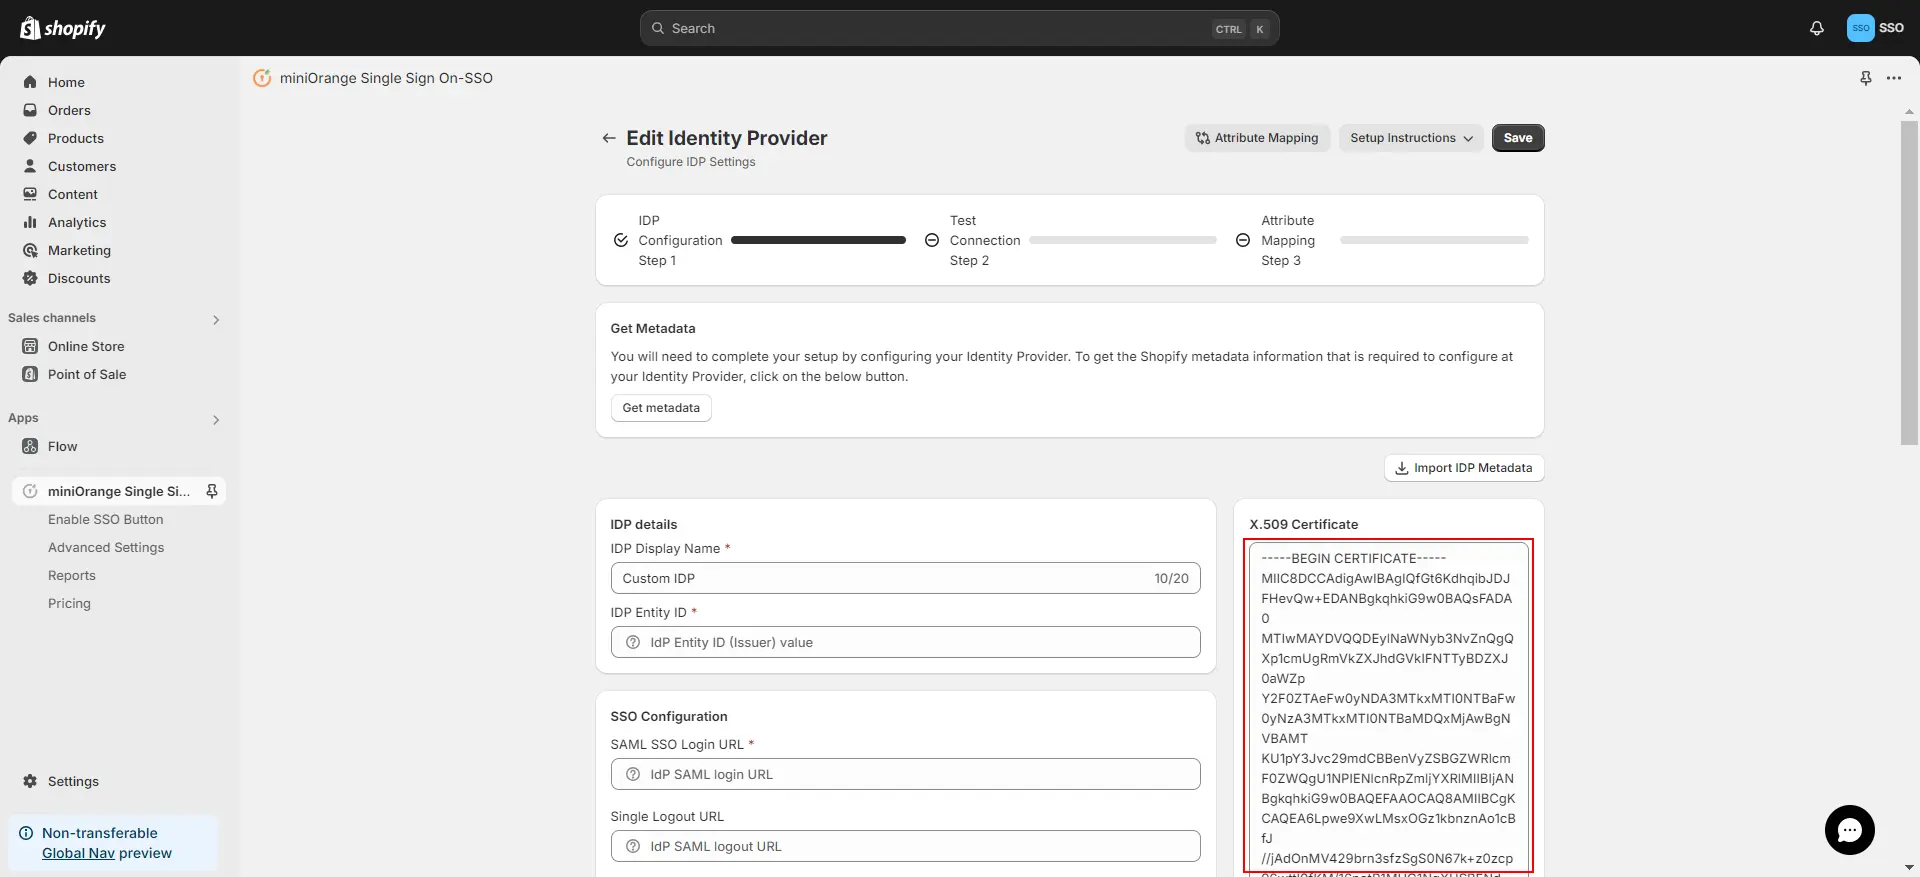Focus the Shopify search box
This screenshot has height=877, width=1920.
point(959,28)
